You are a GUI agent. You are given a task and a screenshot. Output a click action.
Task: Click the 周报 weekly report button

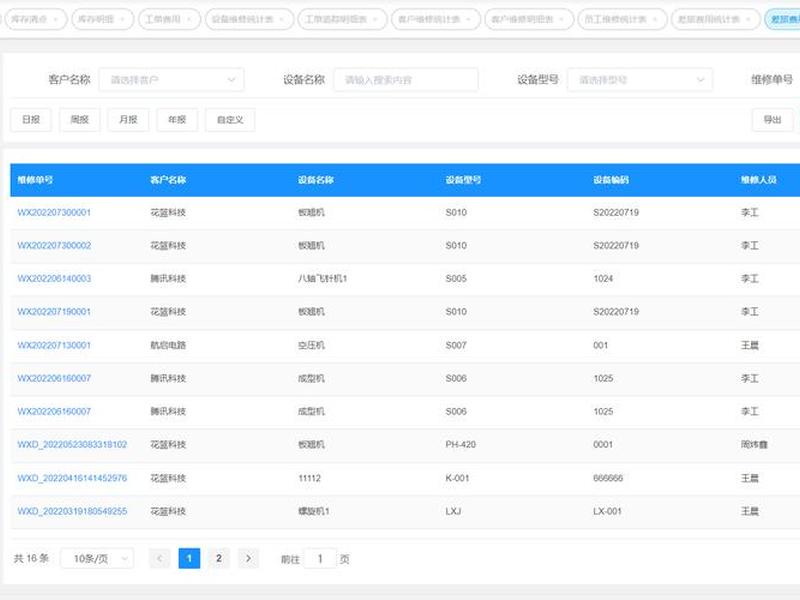point(80,119)
